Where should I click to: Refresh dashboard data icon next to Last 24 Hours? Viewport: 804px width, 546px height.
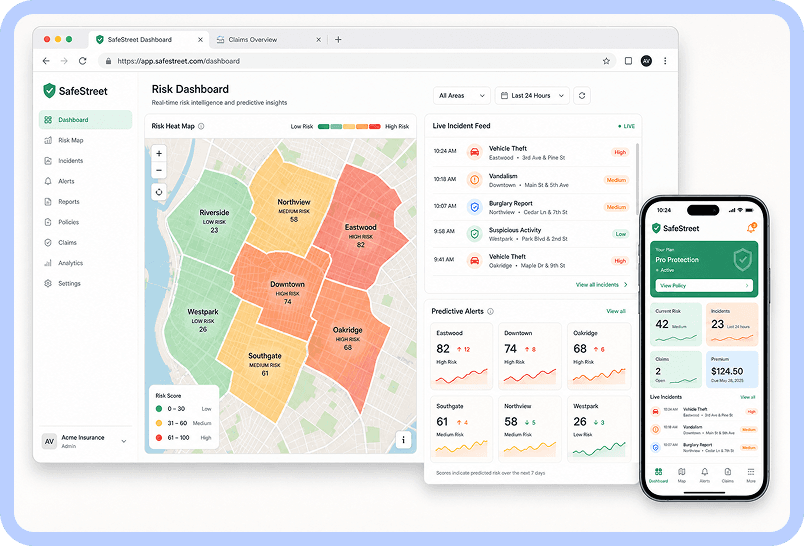click(x=582, y=95)
